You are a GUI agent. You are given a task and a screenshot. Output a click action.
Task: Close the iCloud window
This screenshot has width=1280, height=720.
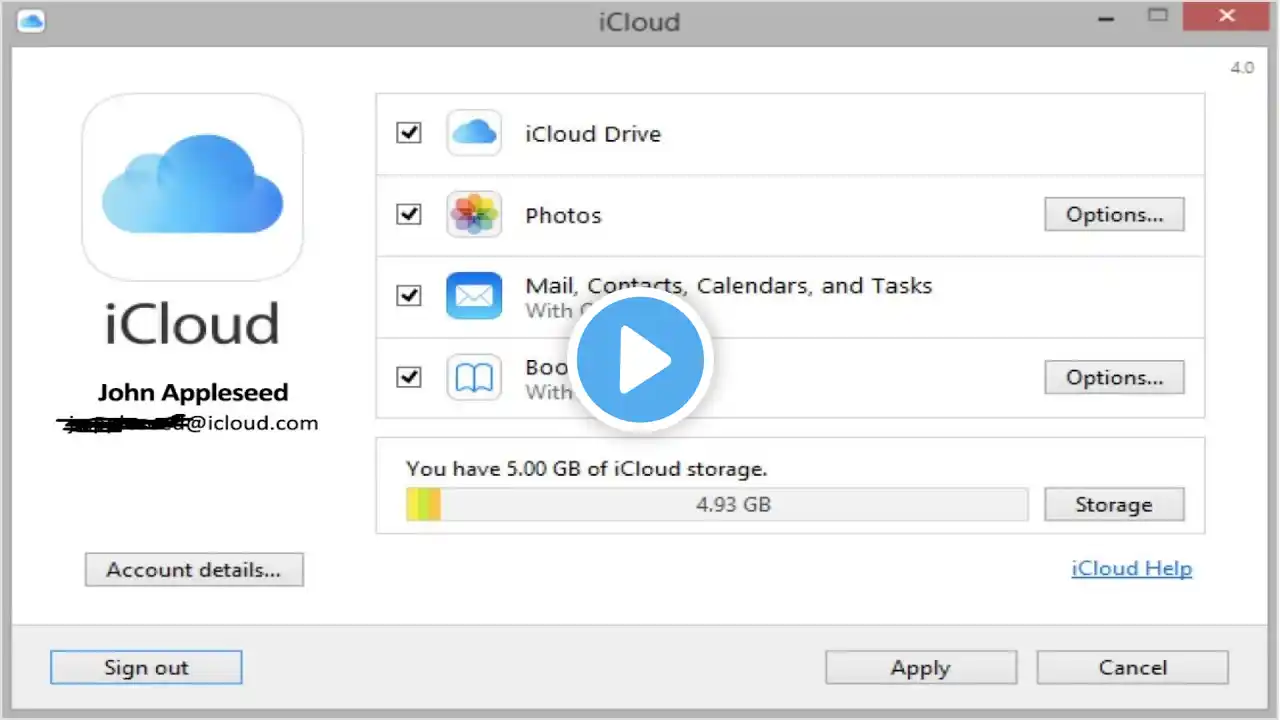pyautogui.click(x=1225, y=16)
